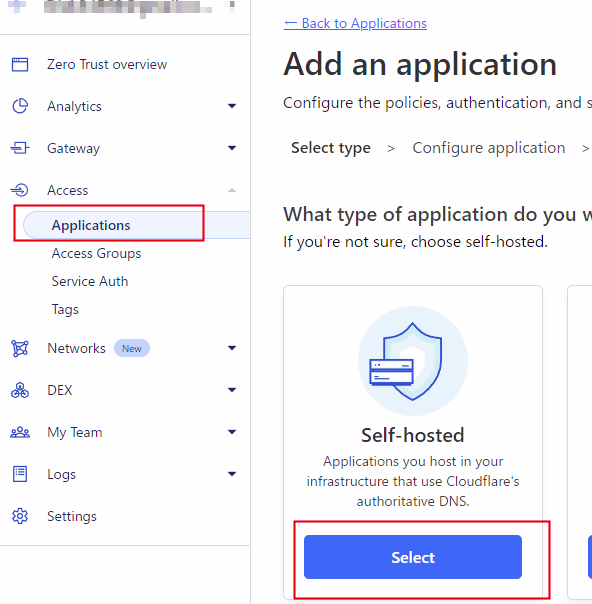The height and width of the screenshot is (604, 592).
Task: Expand the Logs menu arrow
Action: coord(232,474)
